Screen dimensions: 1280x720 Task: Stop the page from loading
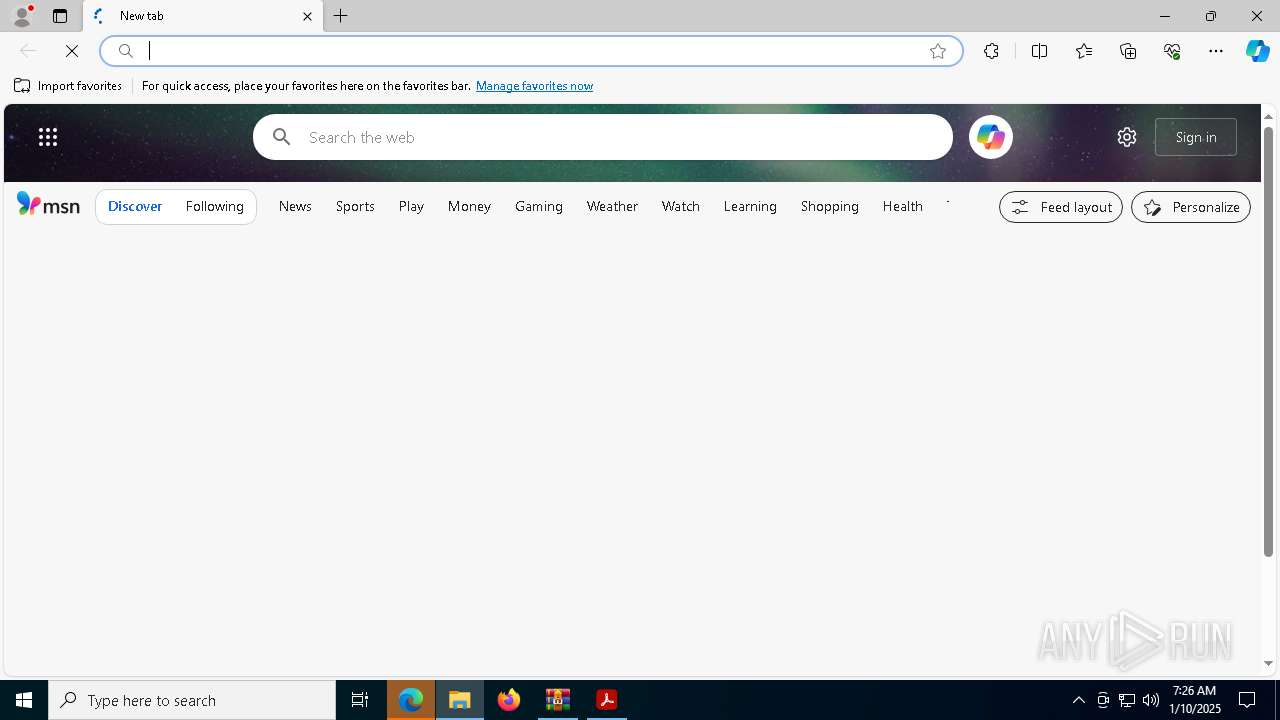[72, 51]
